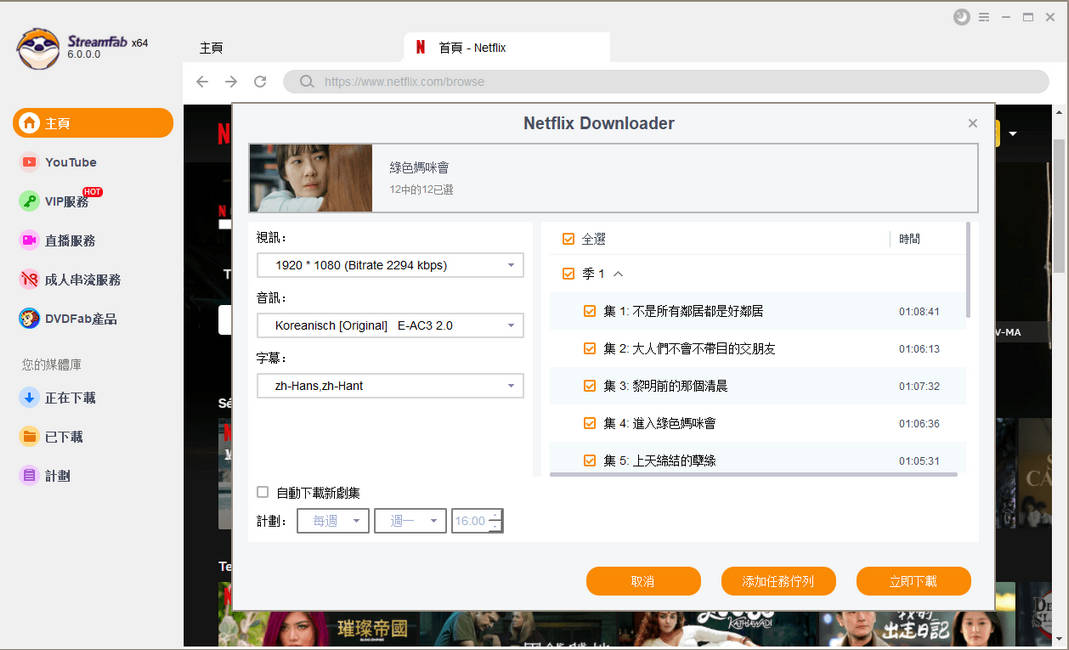
Task: Click the YouTube icon in sidebar
Action: (x=29, y=162)
